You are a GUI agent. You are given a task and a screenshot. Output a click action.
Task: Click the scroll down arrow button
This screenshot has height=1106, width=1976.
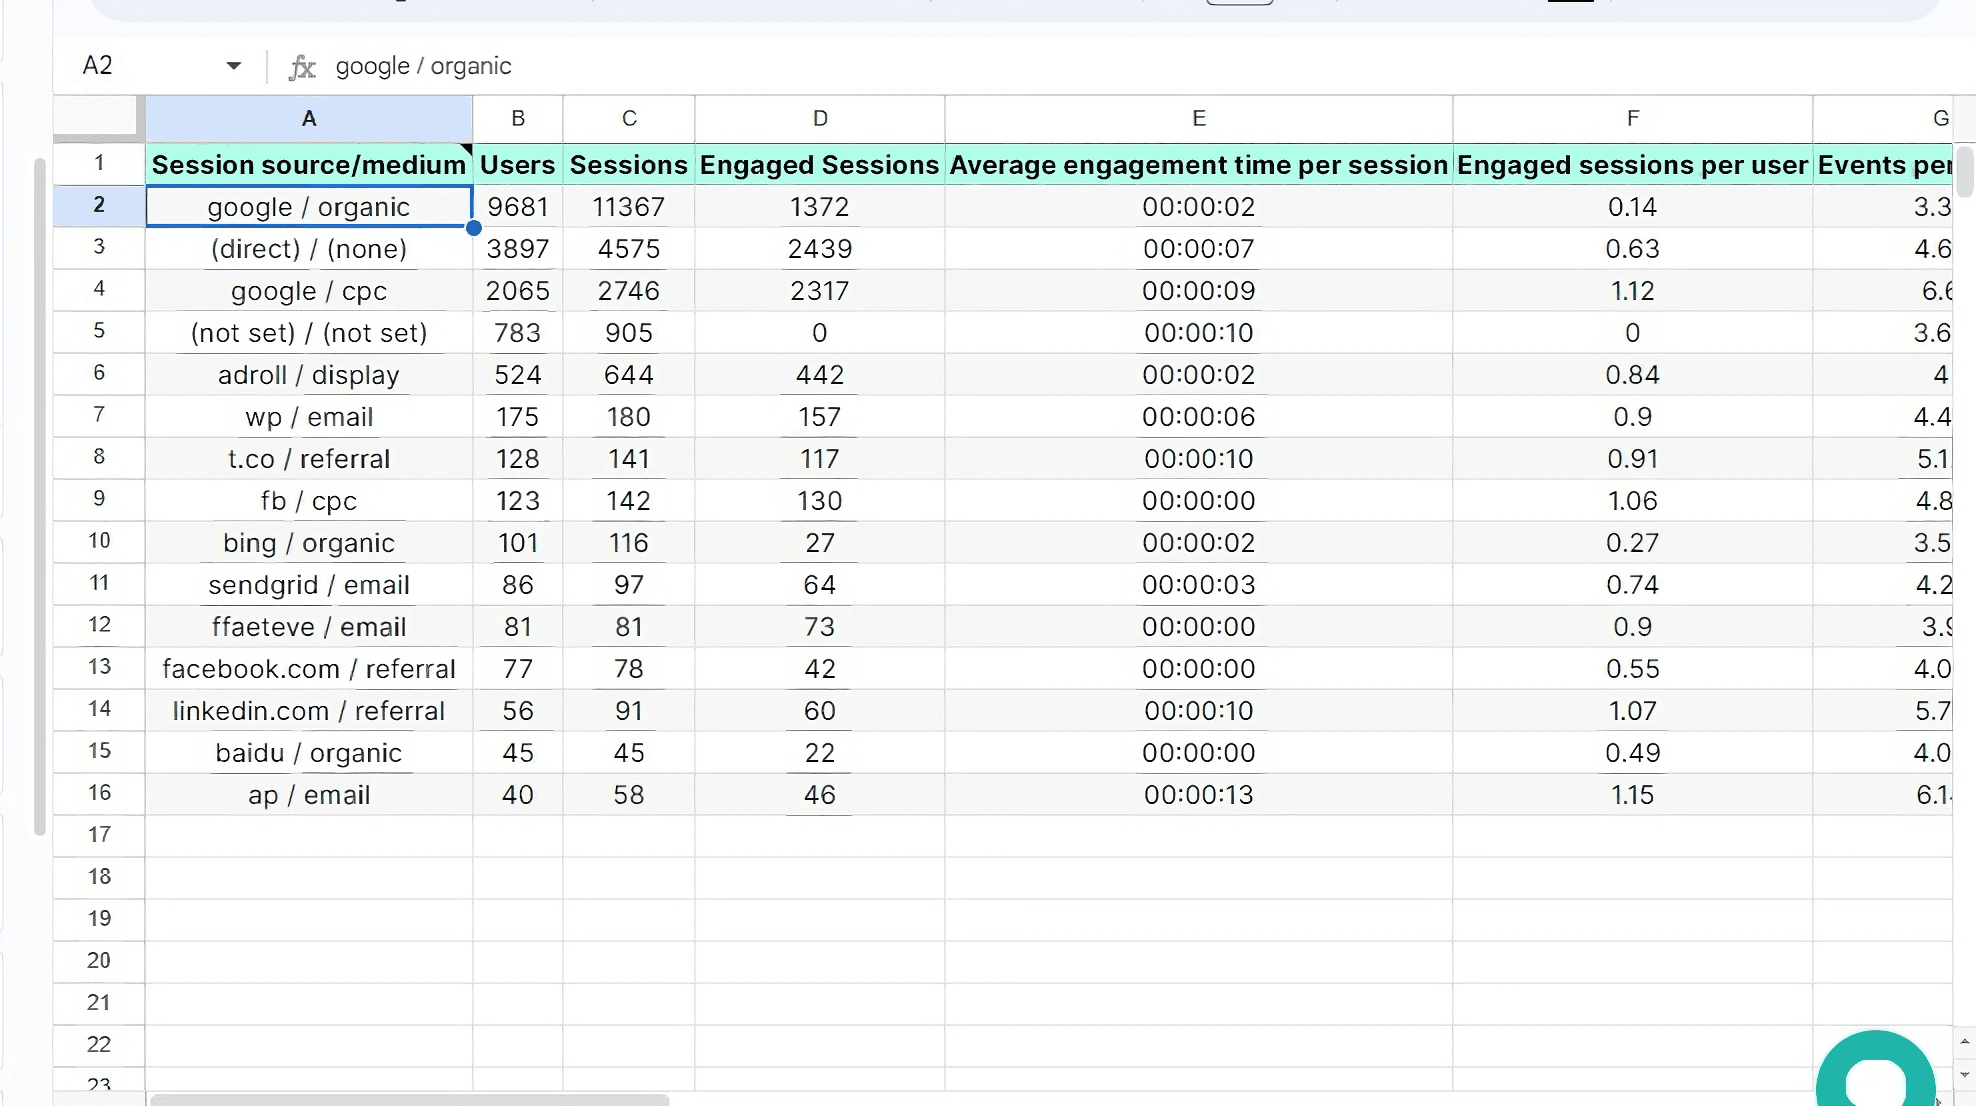tap(1964, 1075)
